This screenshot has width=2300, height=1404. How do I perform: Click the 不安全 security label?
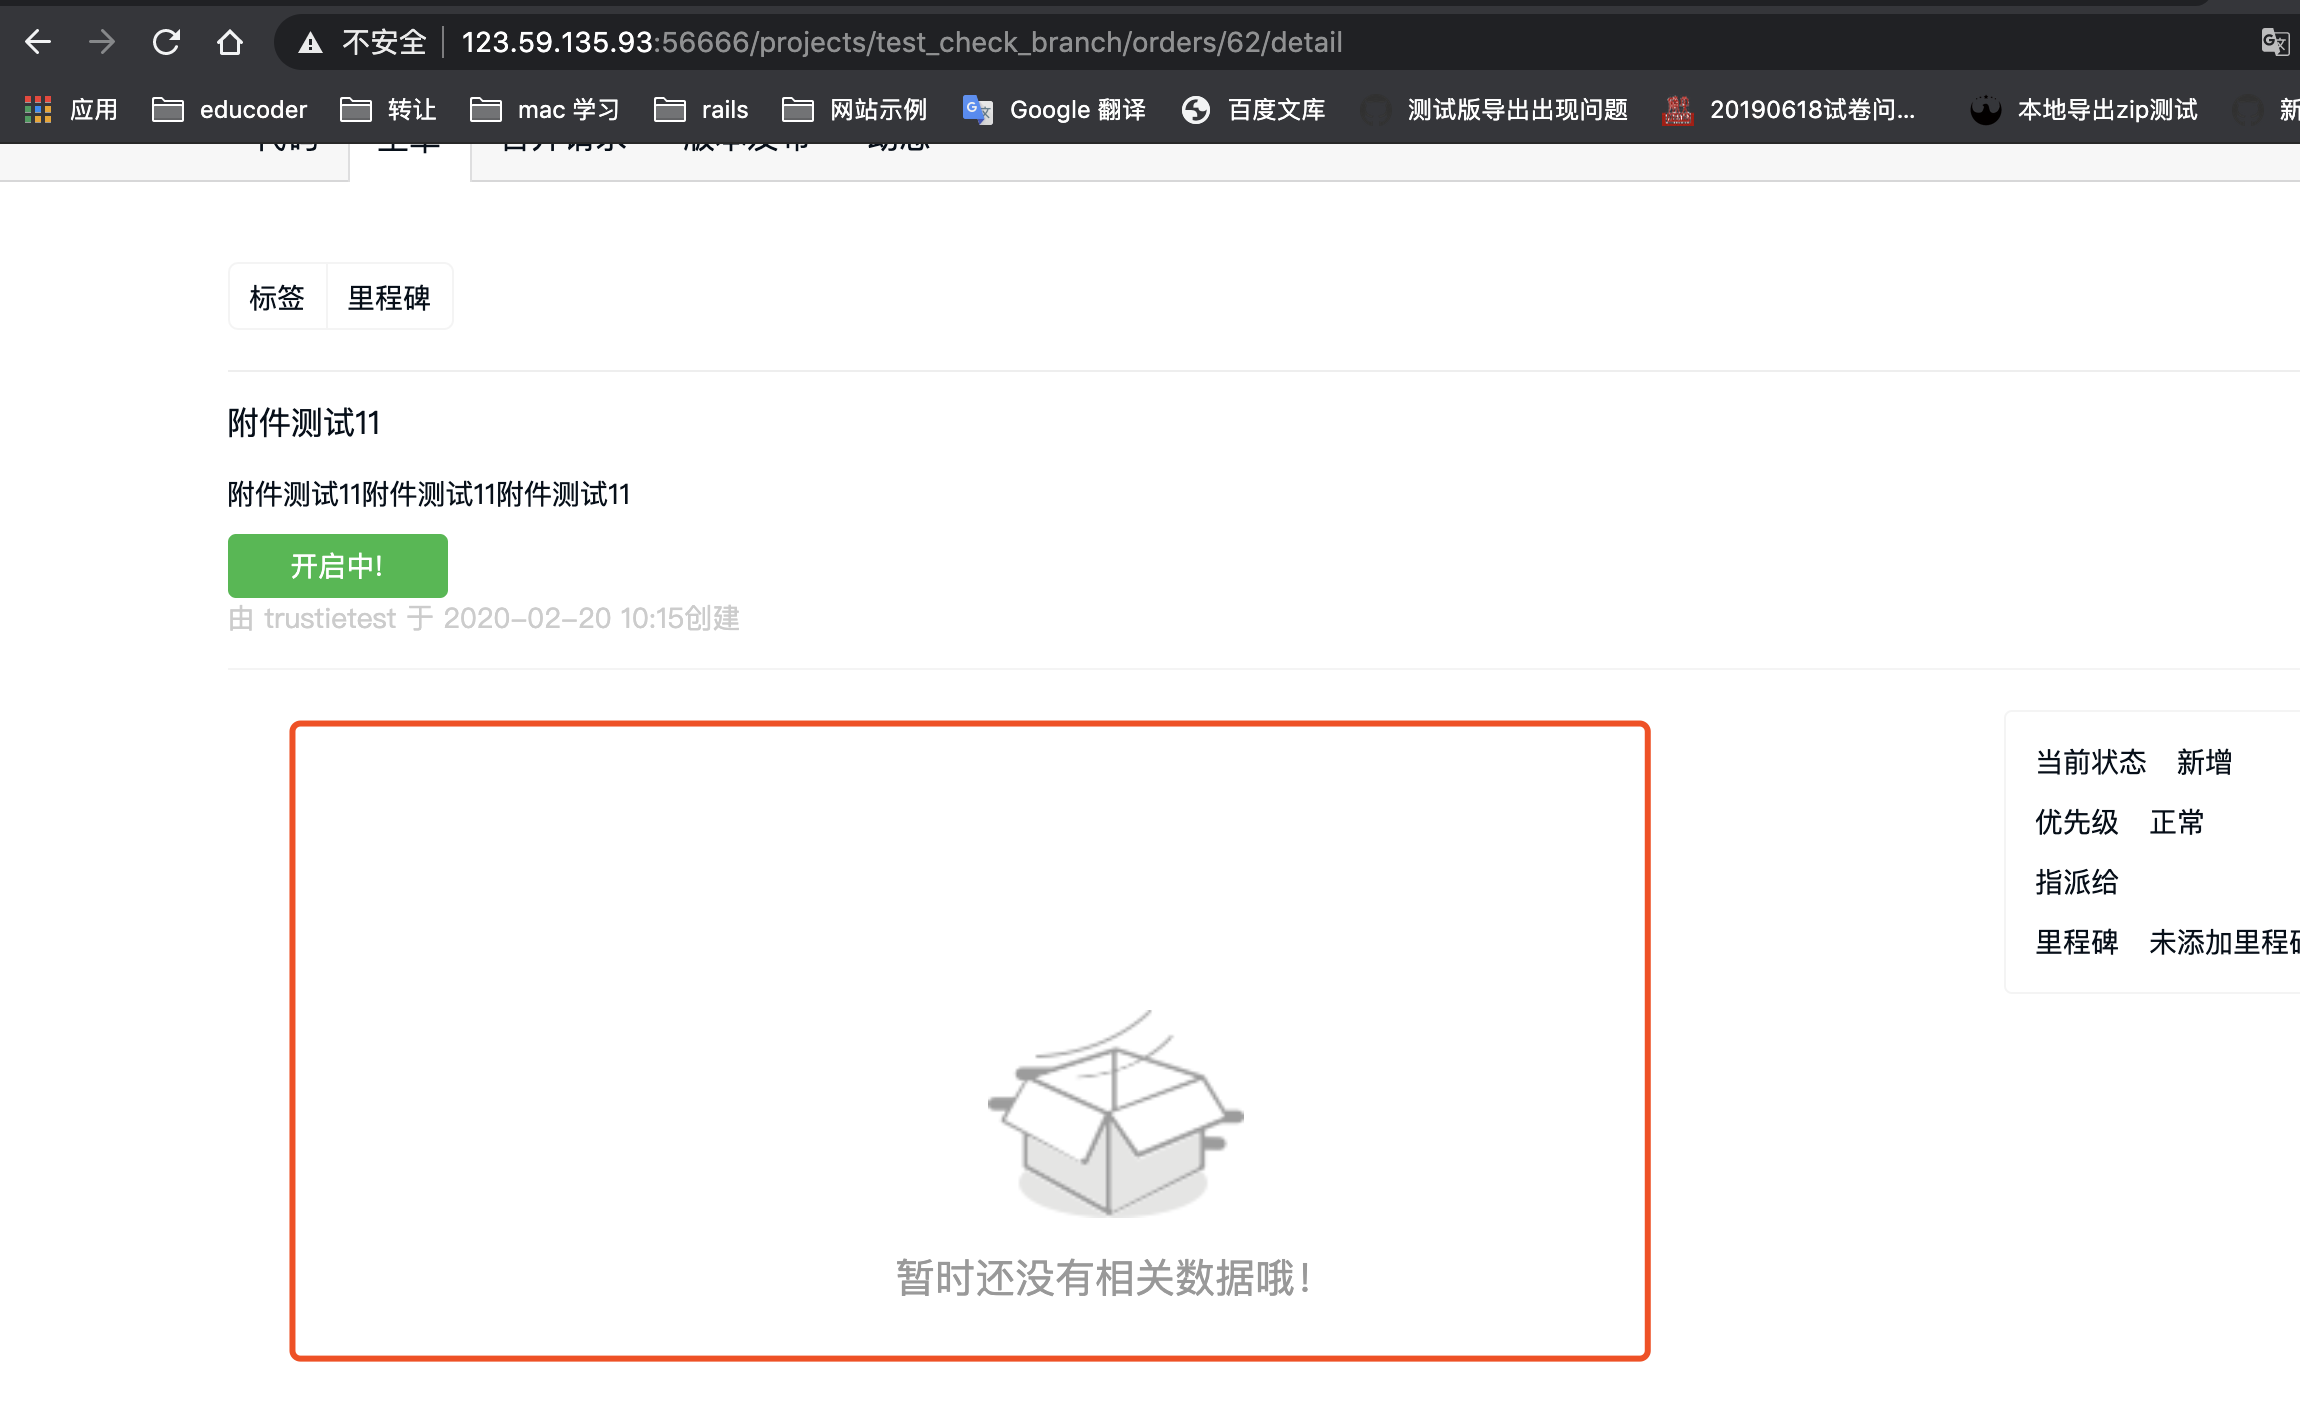point(384,42)
